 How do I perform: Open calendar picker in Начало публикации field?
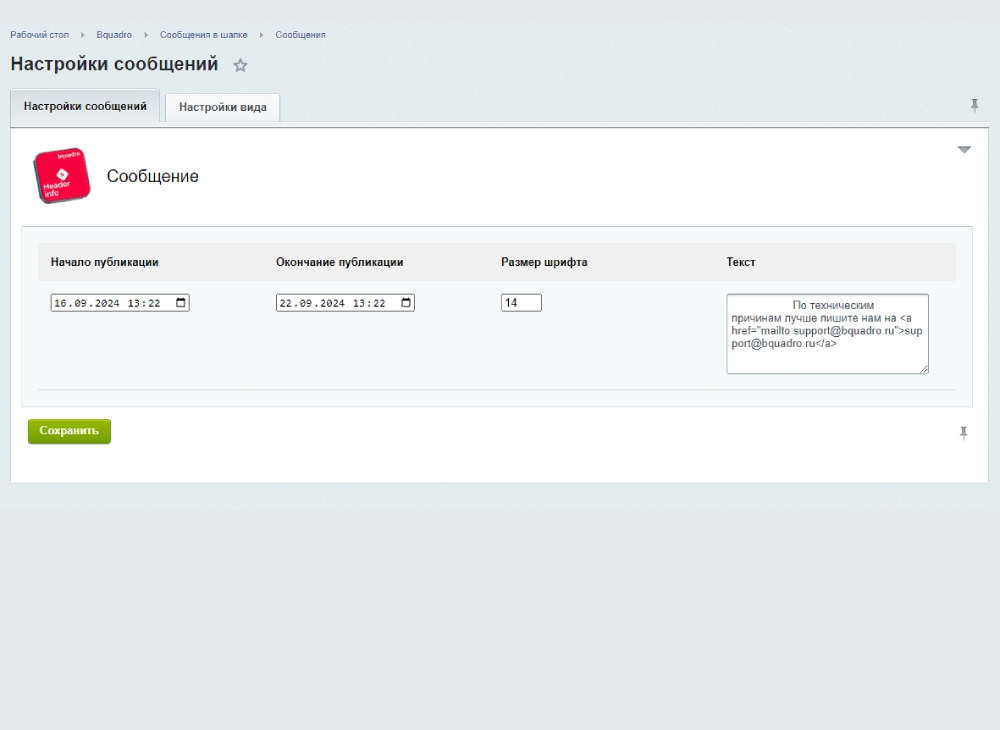[180, 303]
